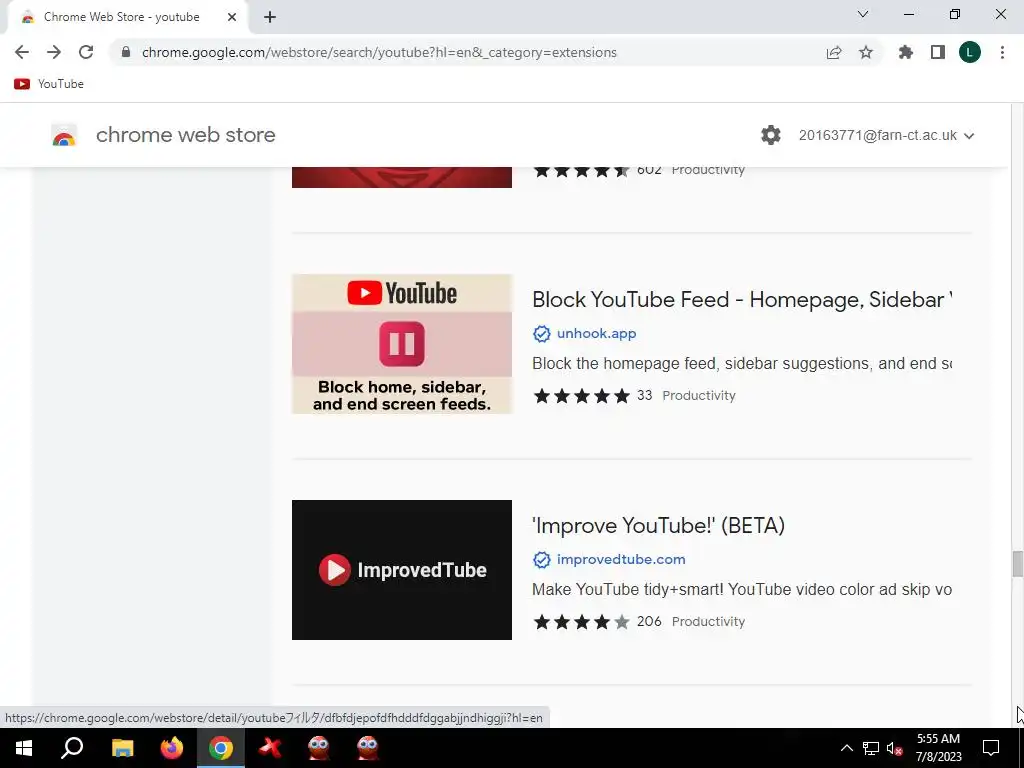Open the Chrome profile avatar L
Viewport: 1024px width, 768px height.
click(970, 52)
